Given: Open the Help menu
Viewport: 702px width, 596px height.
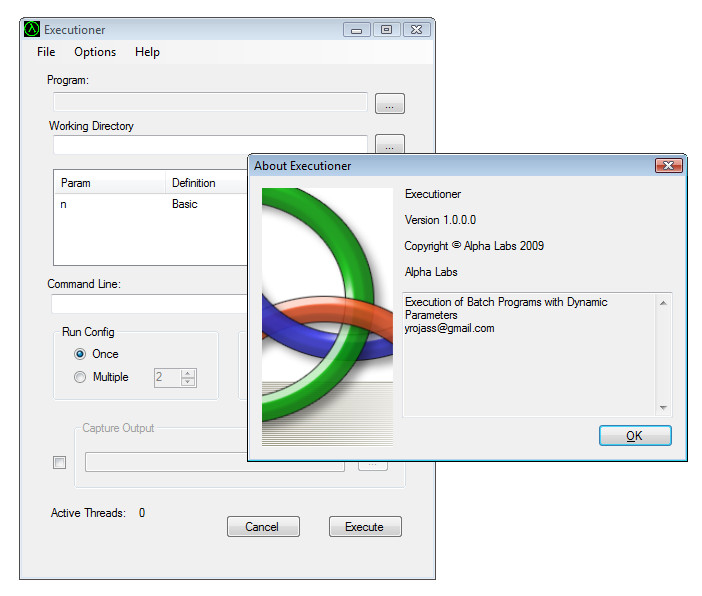Looking at the screenshot, I should [x=147, y=52].
